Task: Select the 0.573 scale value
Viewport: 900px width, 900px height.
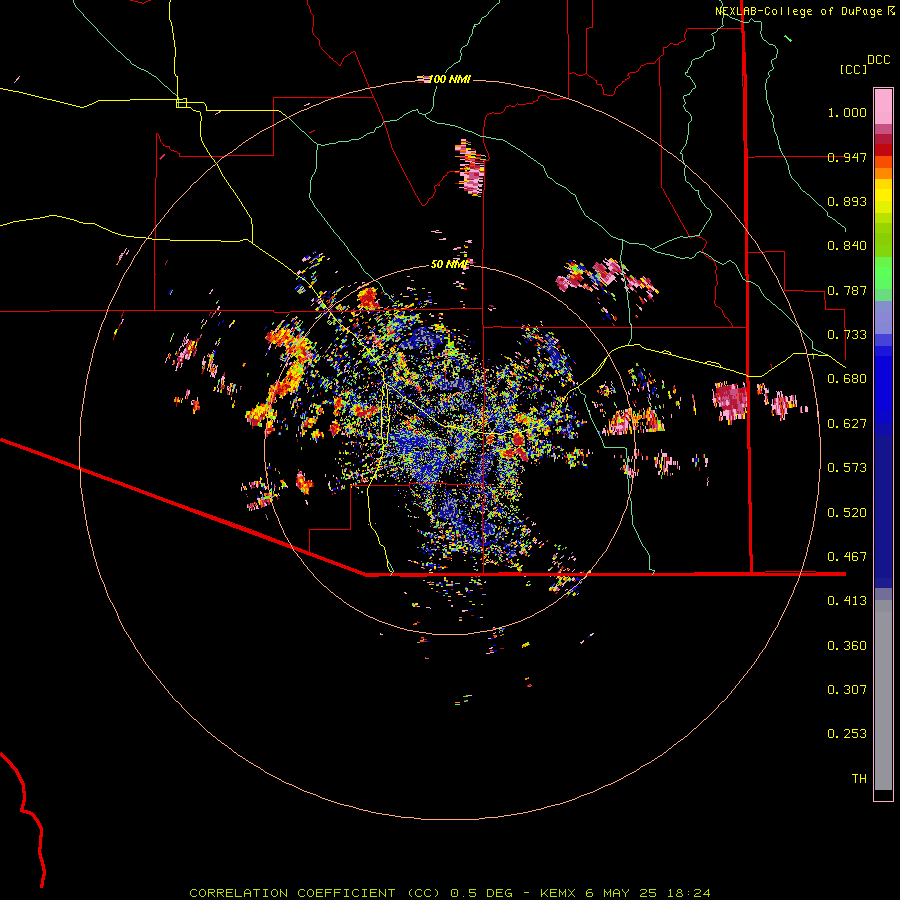Action: coord(847,468)
